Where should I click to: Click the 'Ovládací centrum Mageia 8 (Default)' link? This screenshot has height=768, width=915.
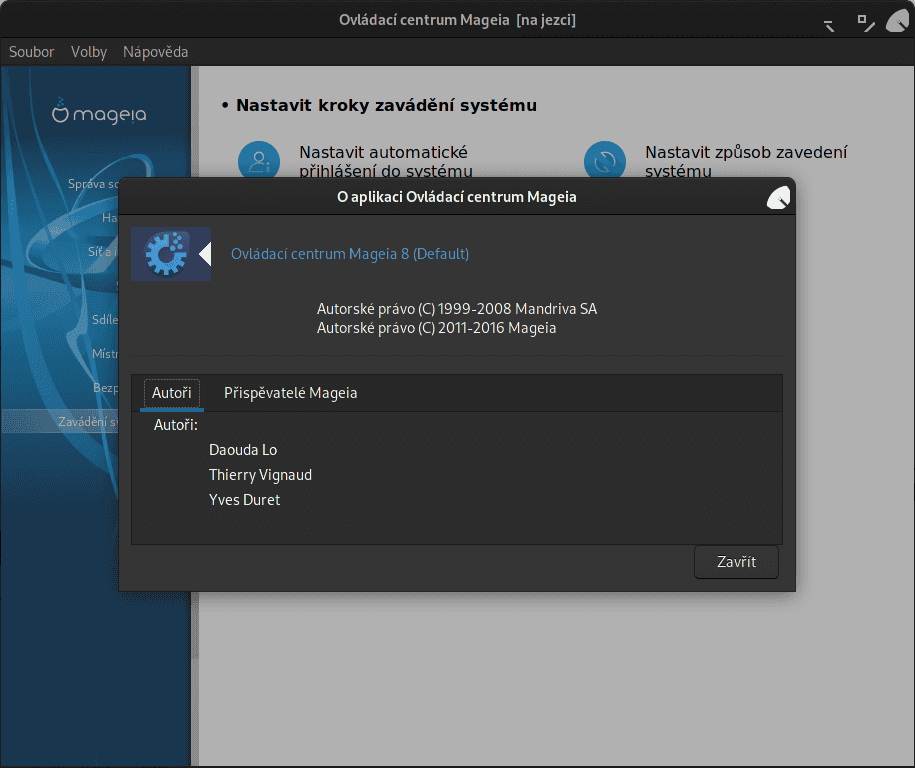[349, 254]
